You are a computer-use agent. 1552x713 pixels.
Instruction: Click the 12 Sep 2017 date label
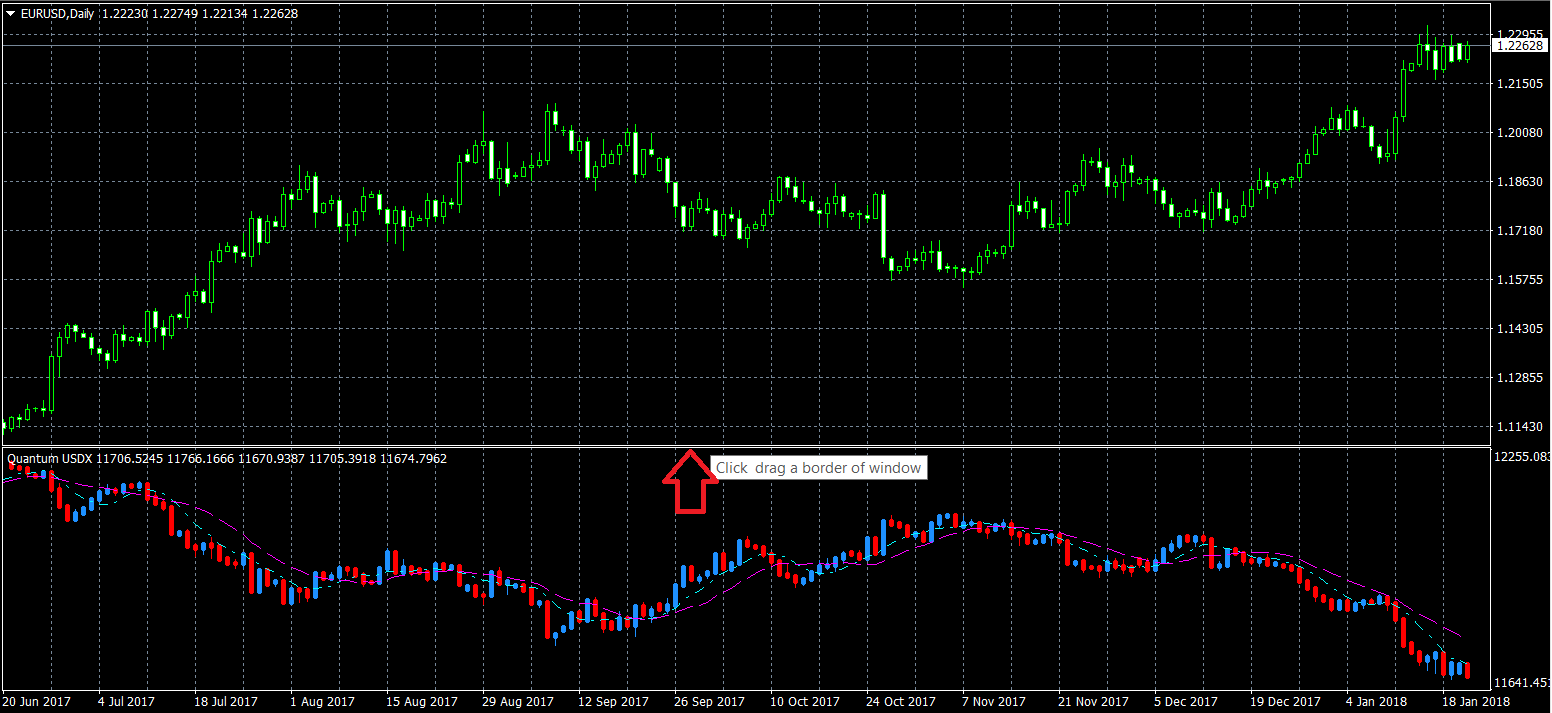click(612, 702)
